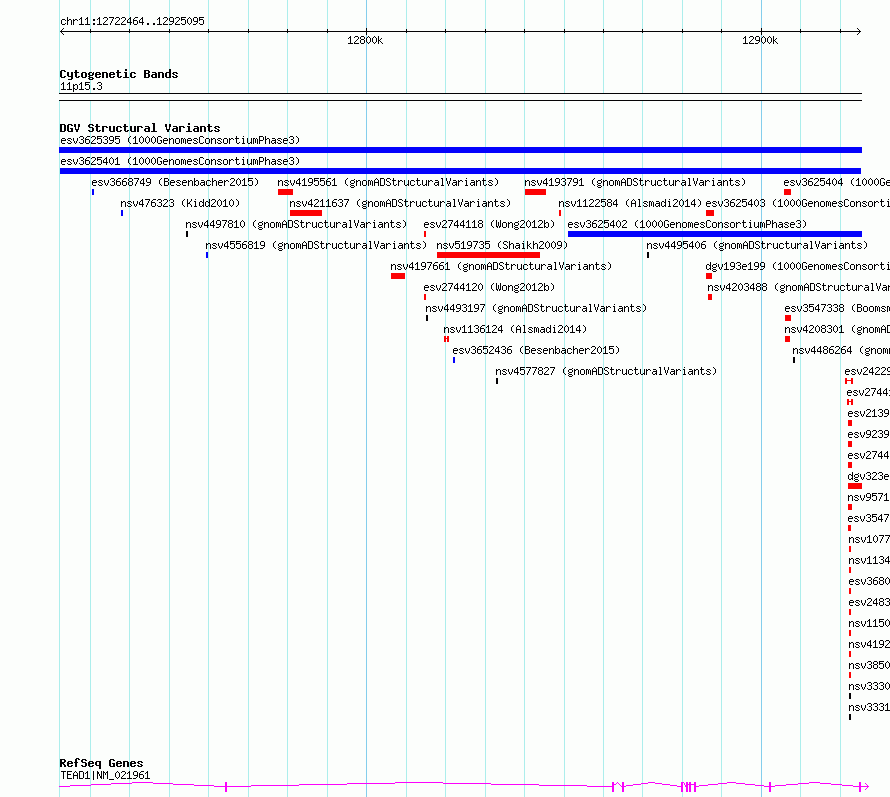Click the DGV Structural Variants track title

pyautogui.click(x=140, y=128)
